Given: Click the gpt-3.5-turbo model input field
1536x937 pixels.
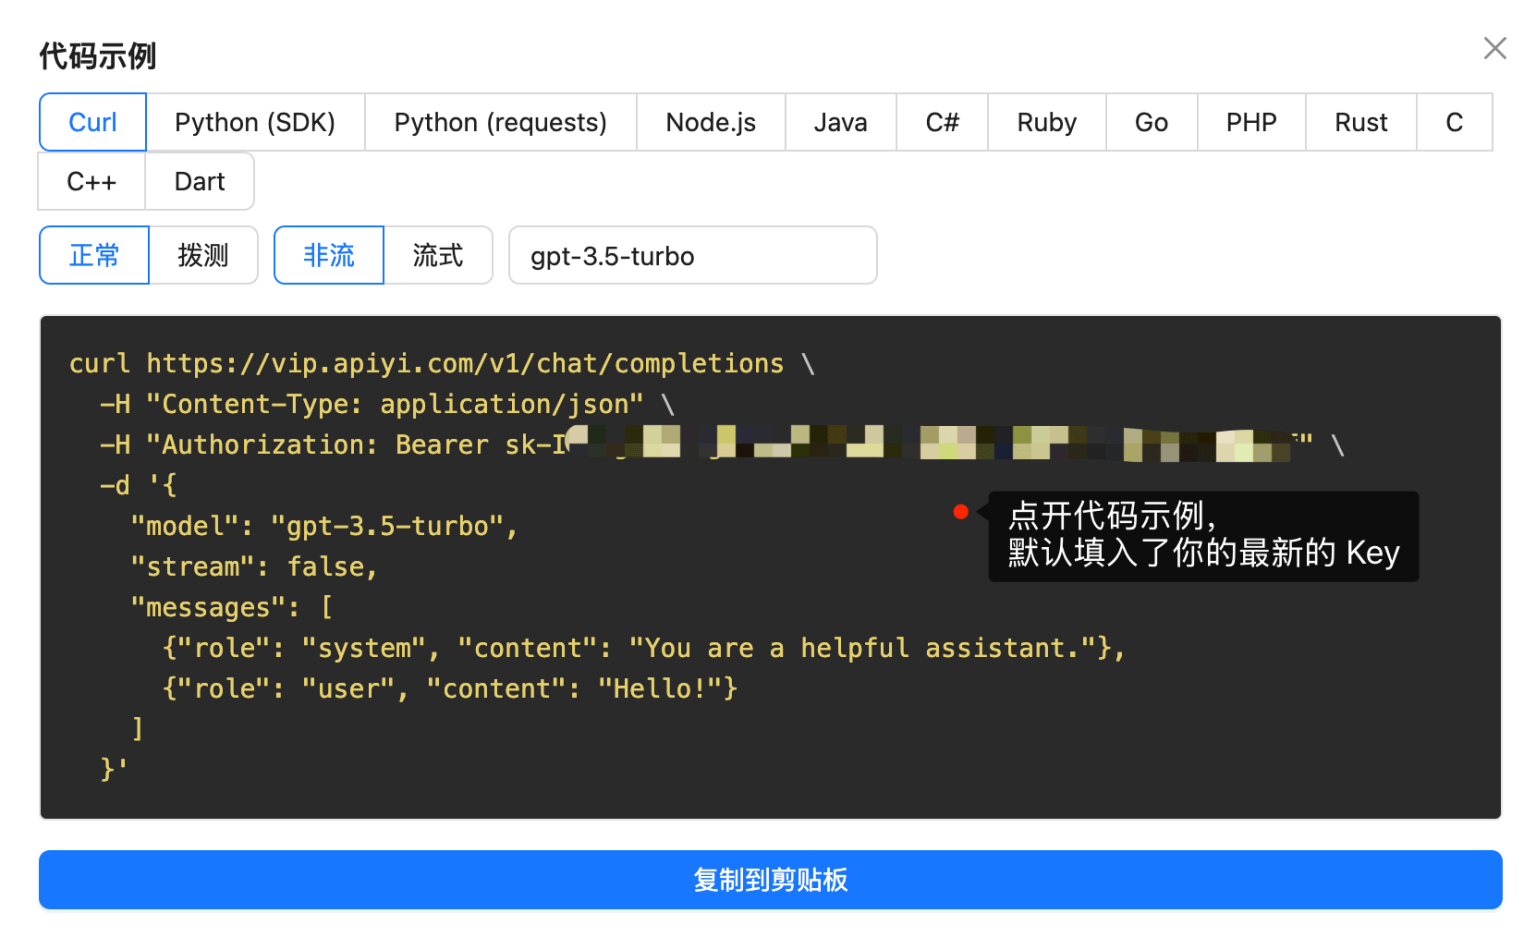Looking at the screenshot, I should (693, 255).
